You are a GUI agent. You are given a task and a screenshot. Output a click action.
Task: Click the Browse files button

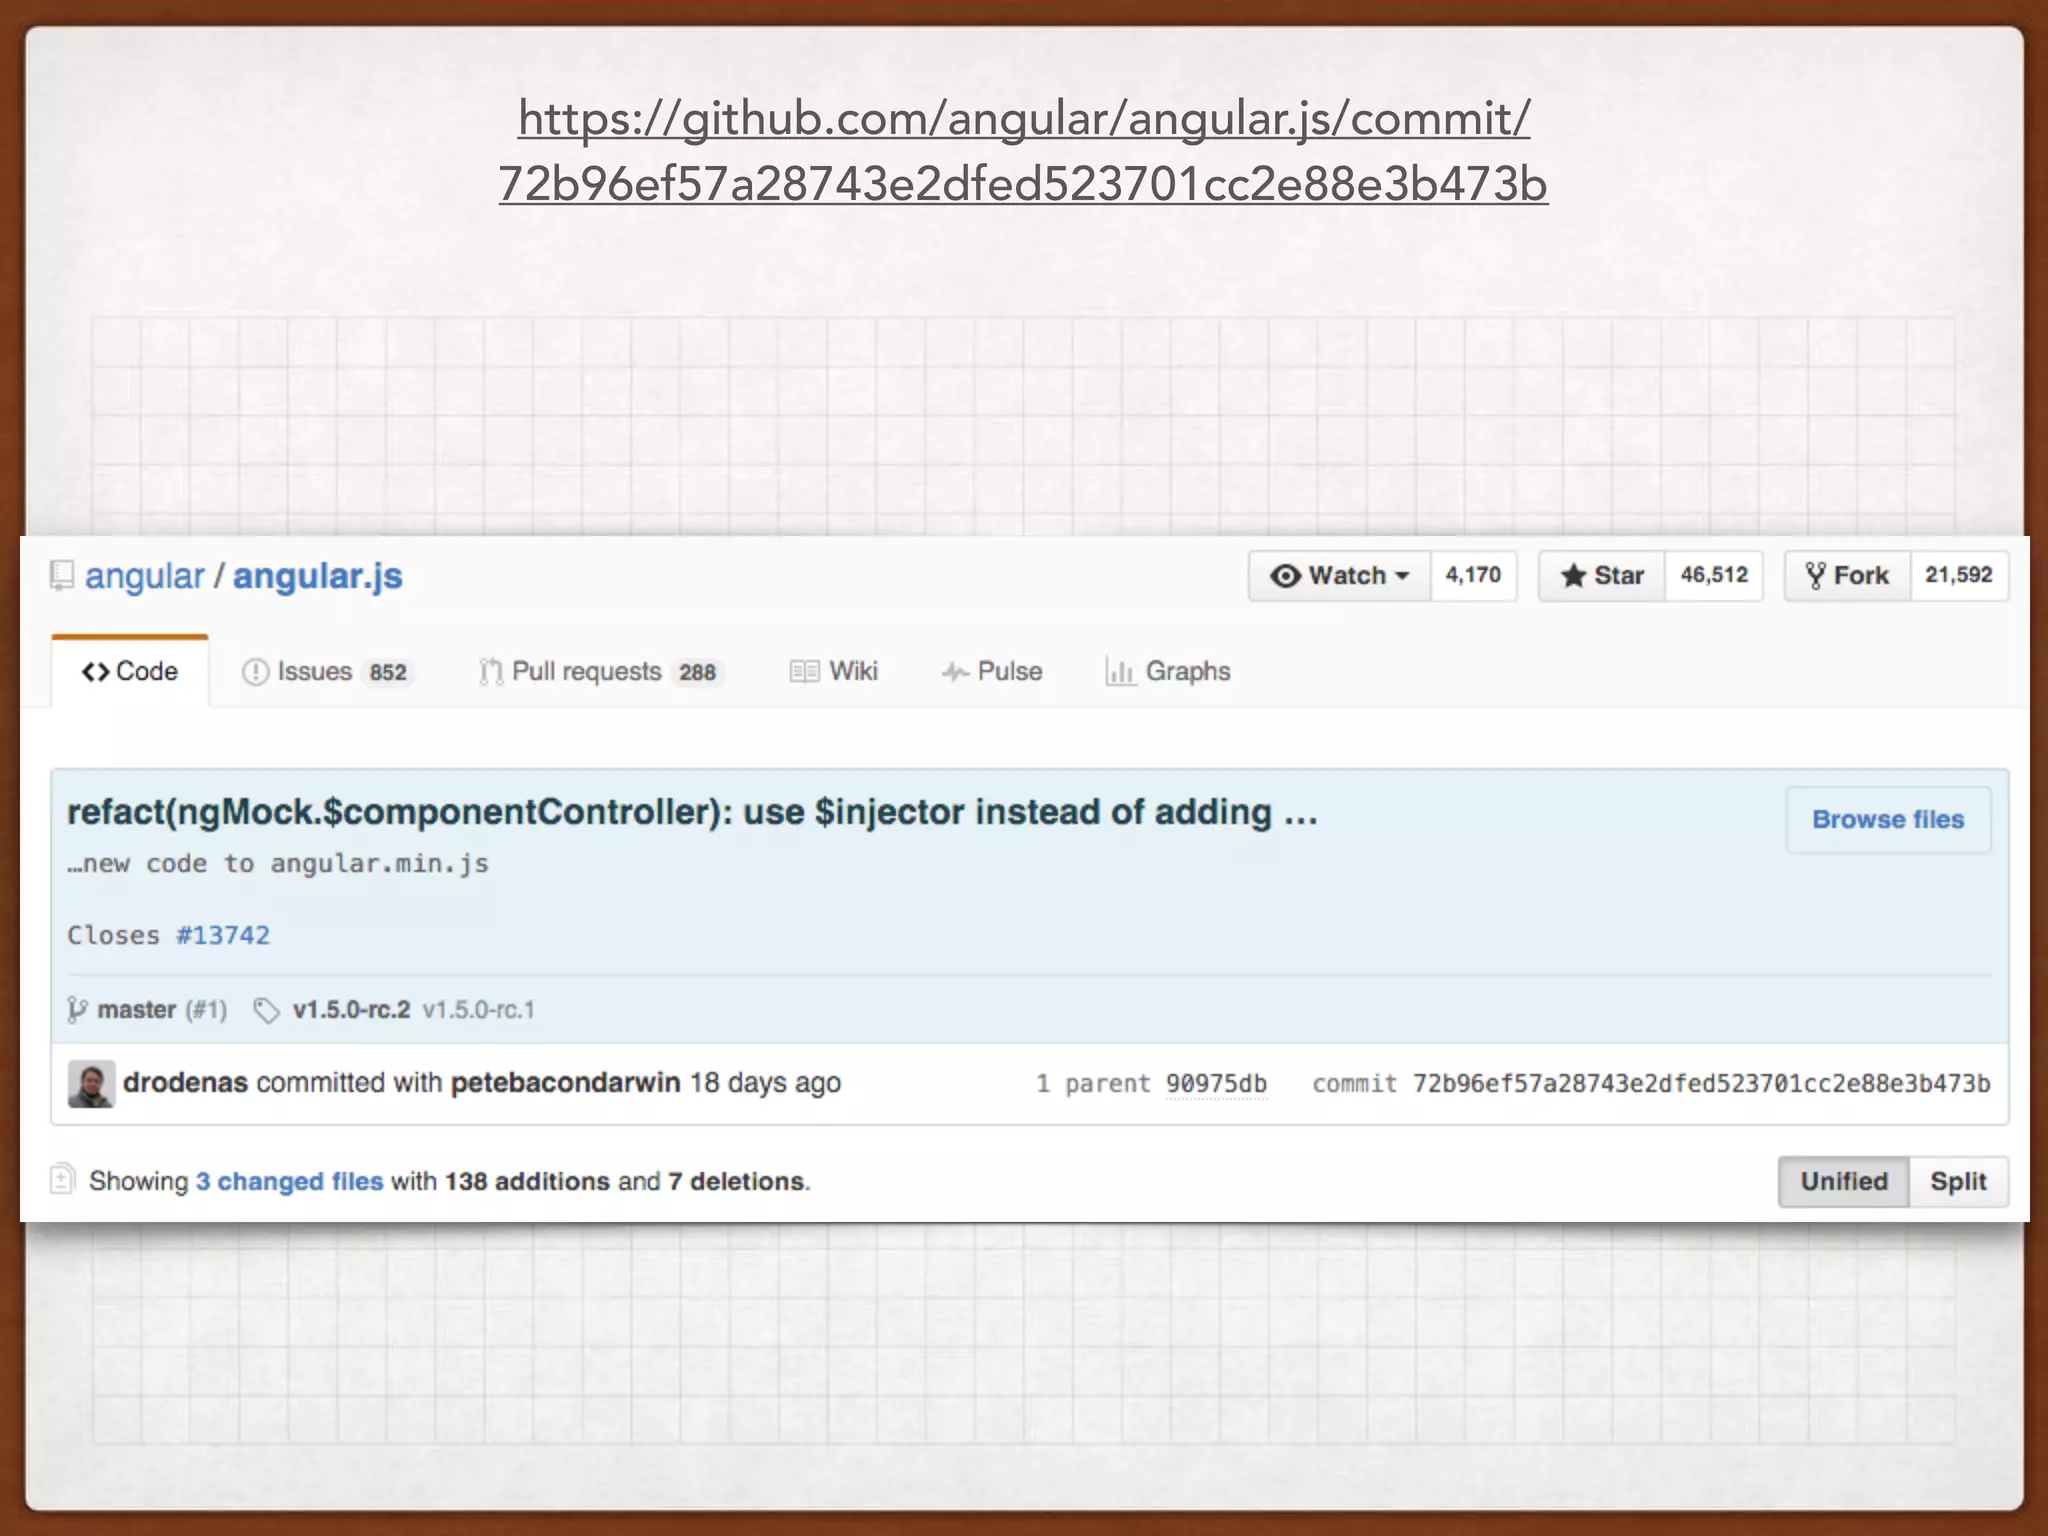click(x=1888, y=819)
